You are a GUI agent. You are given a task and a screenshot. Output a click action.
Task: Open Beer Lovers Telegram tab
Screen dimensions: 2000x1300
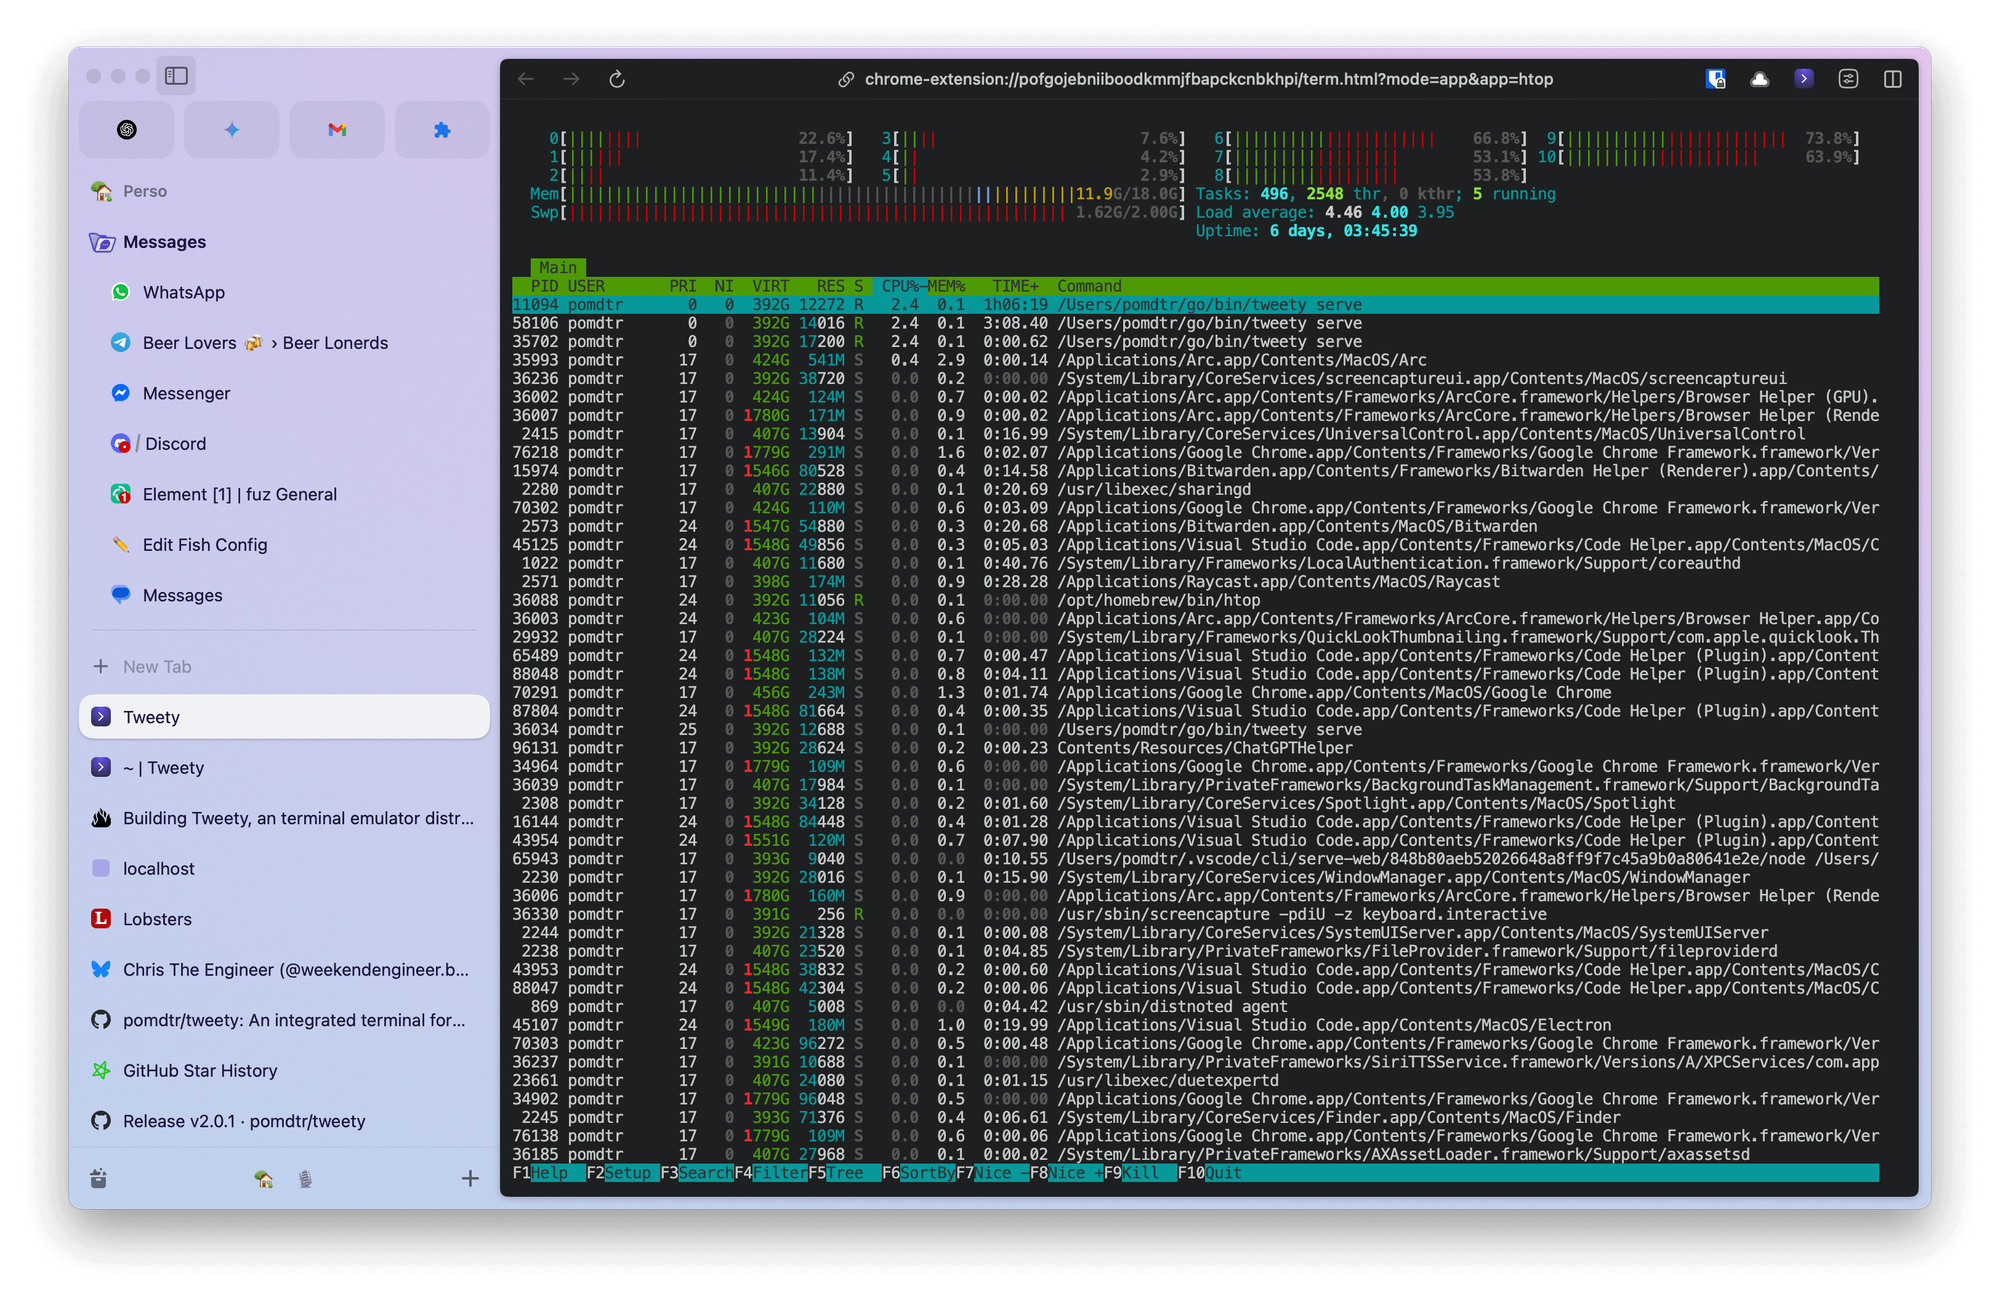coord(284,343)
